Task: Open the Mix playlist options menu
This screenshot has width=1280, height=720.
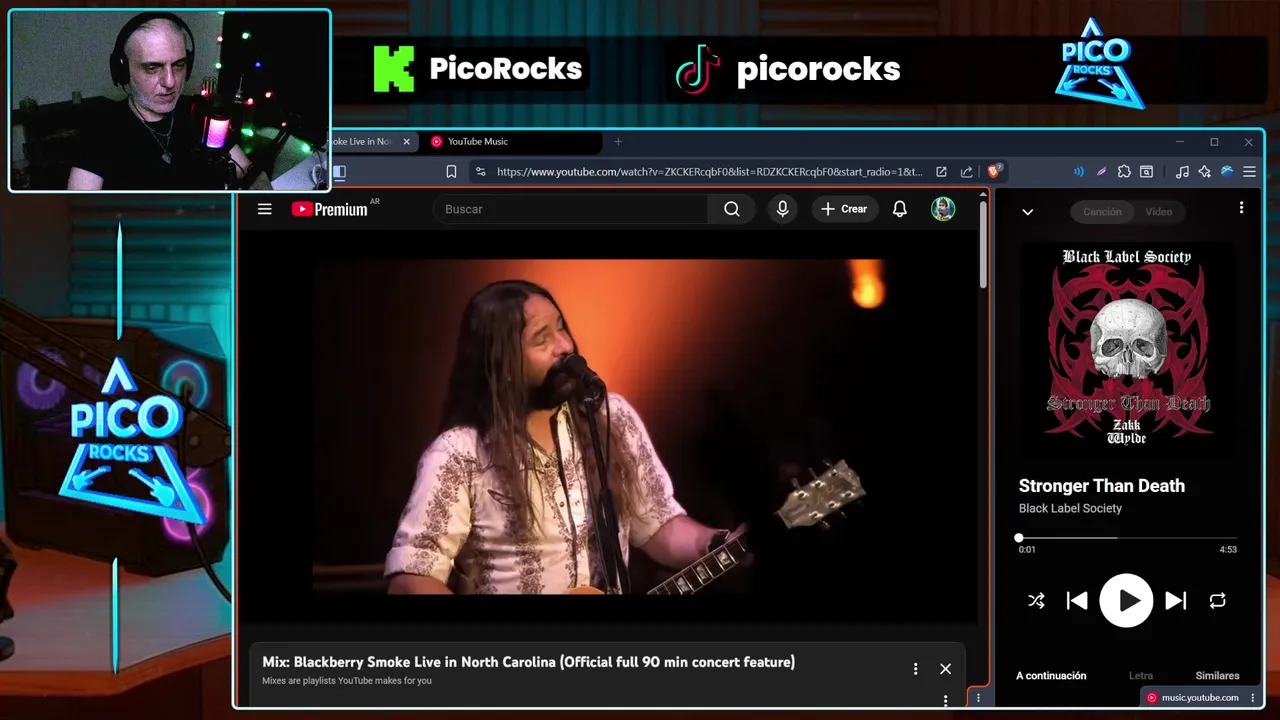Action: [x=915, y=669]
